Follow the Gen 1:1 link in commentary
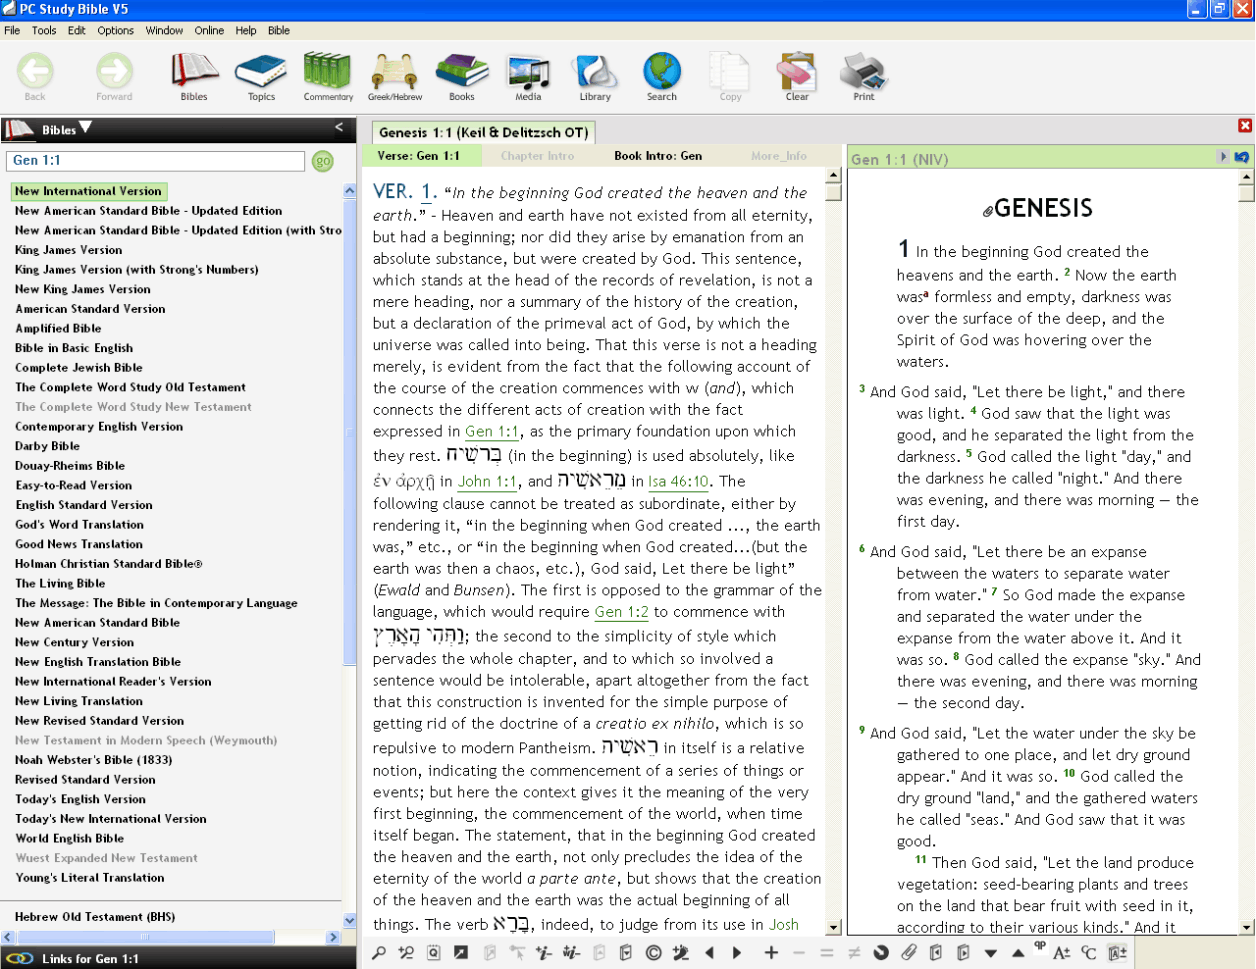The width and height of the screenshot is (1256, 969). point(492,432)
